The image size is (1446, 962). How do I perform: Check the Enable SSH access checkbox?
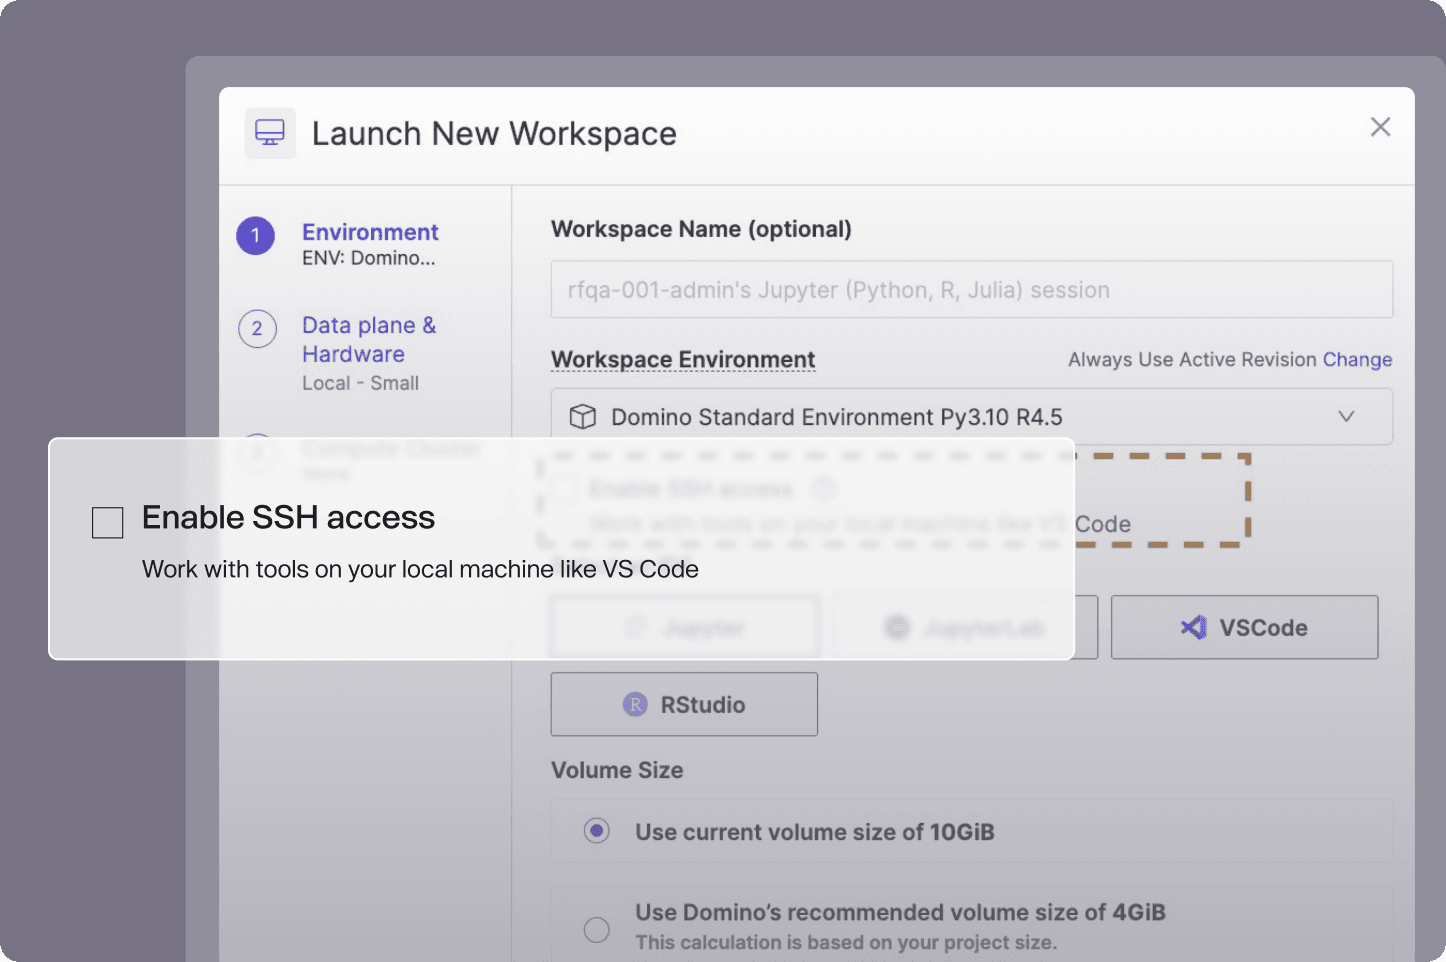pos(107,522)
